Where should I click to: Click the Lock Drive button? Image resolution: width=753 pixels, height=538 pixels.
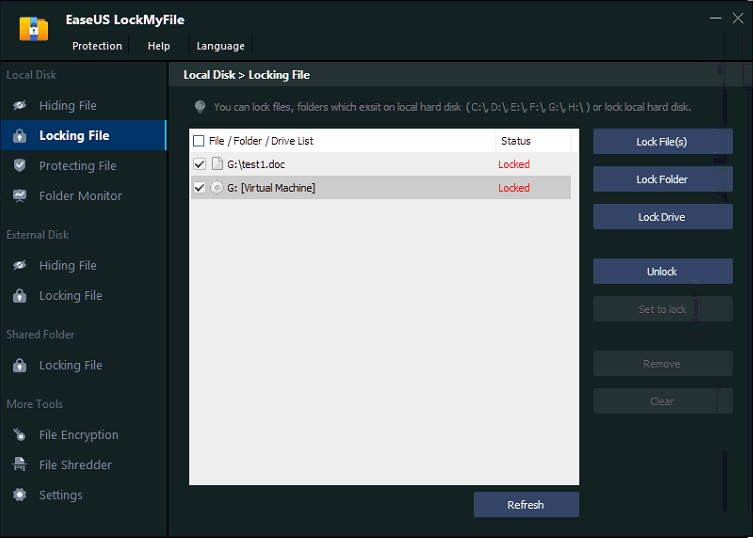[x=663, y=217]
